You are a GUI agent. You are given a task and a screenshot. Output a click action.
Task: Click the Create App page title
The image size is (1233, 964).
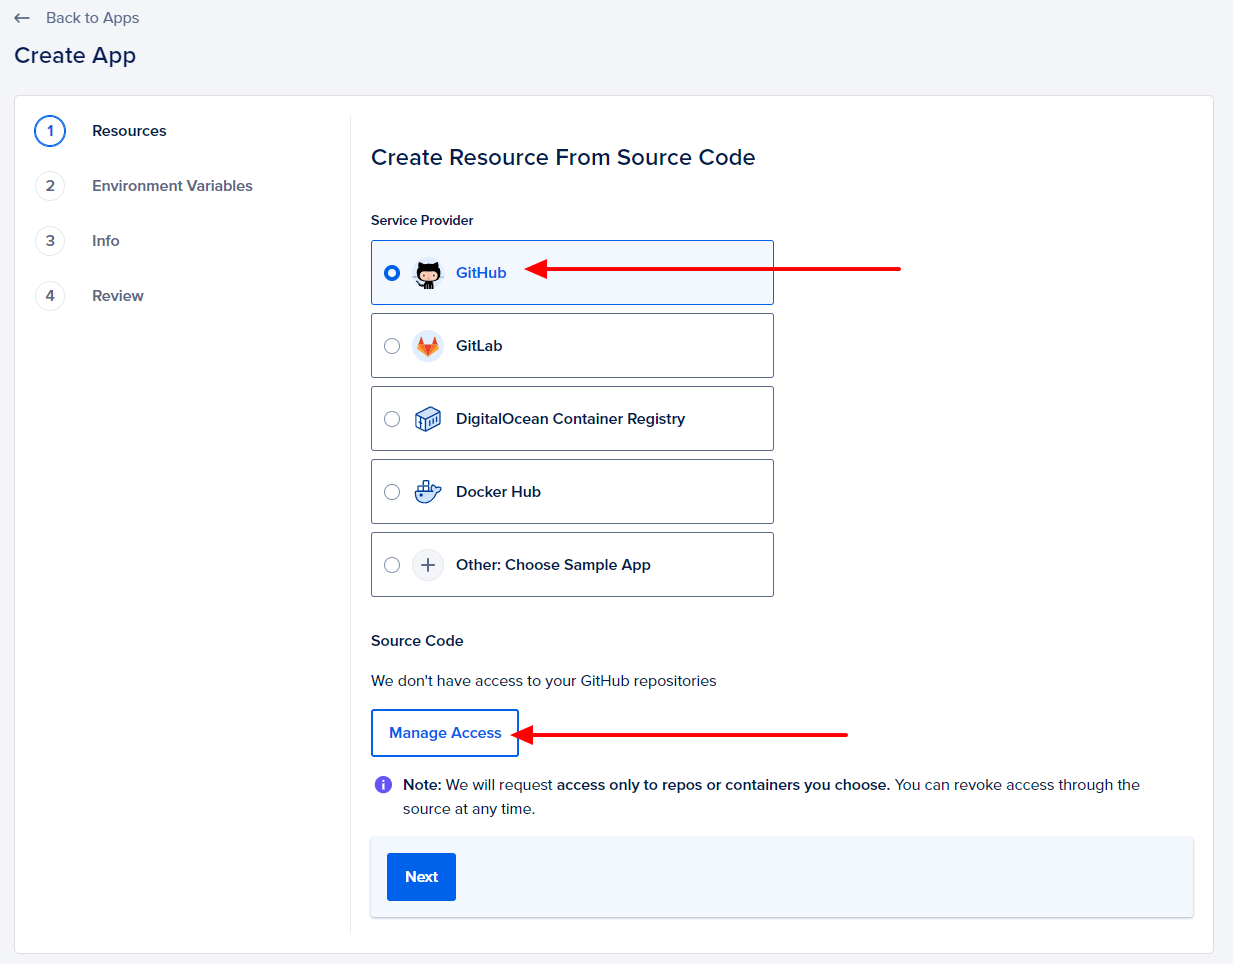pyautogui.click(x=75, y=56)
